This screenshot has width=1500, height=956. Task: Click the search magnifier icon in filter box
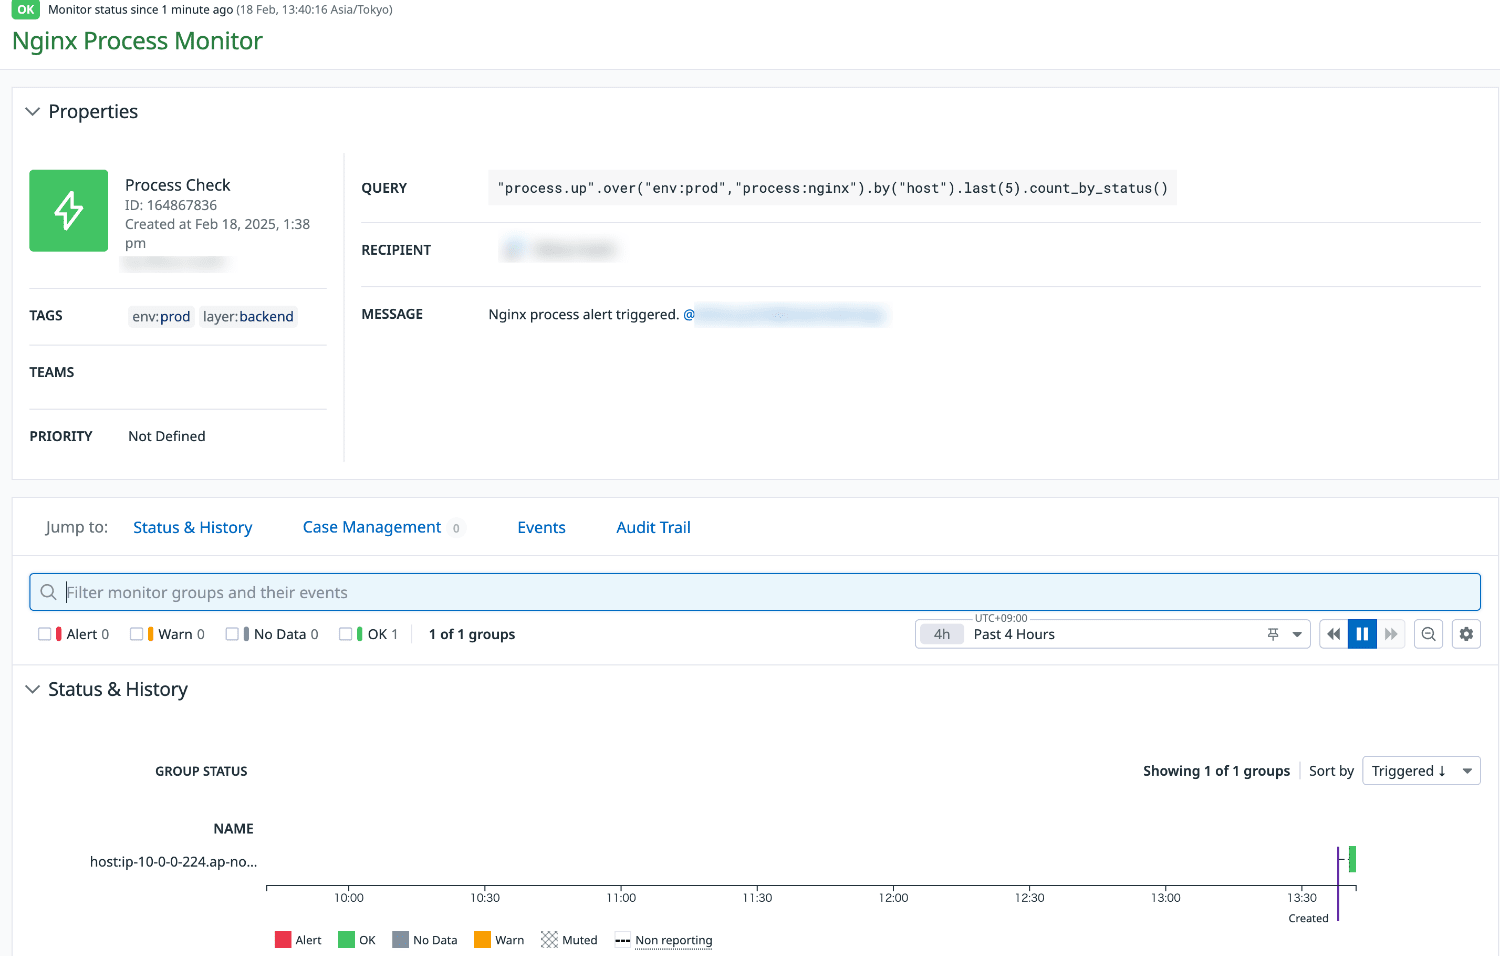pyautogui.click(x=48, y=592)
